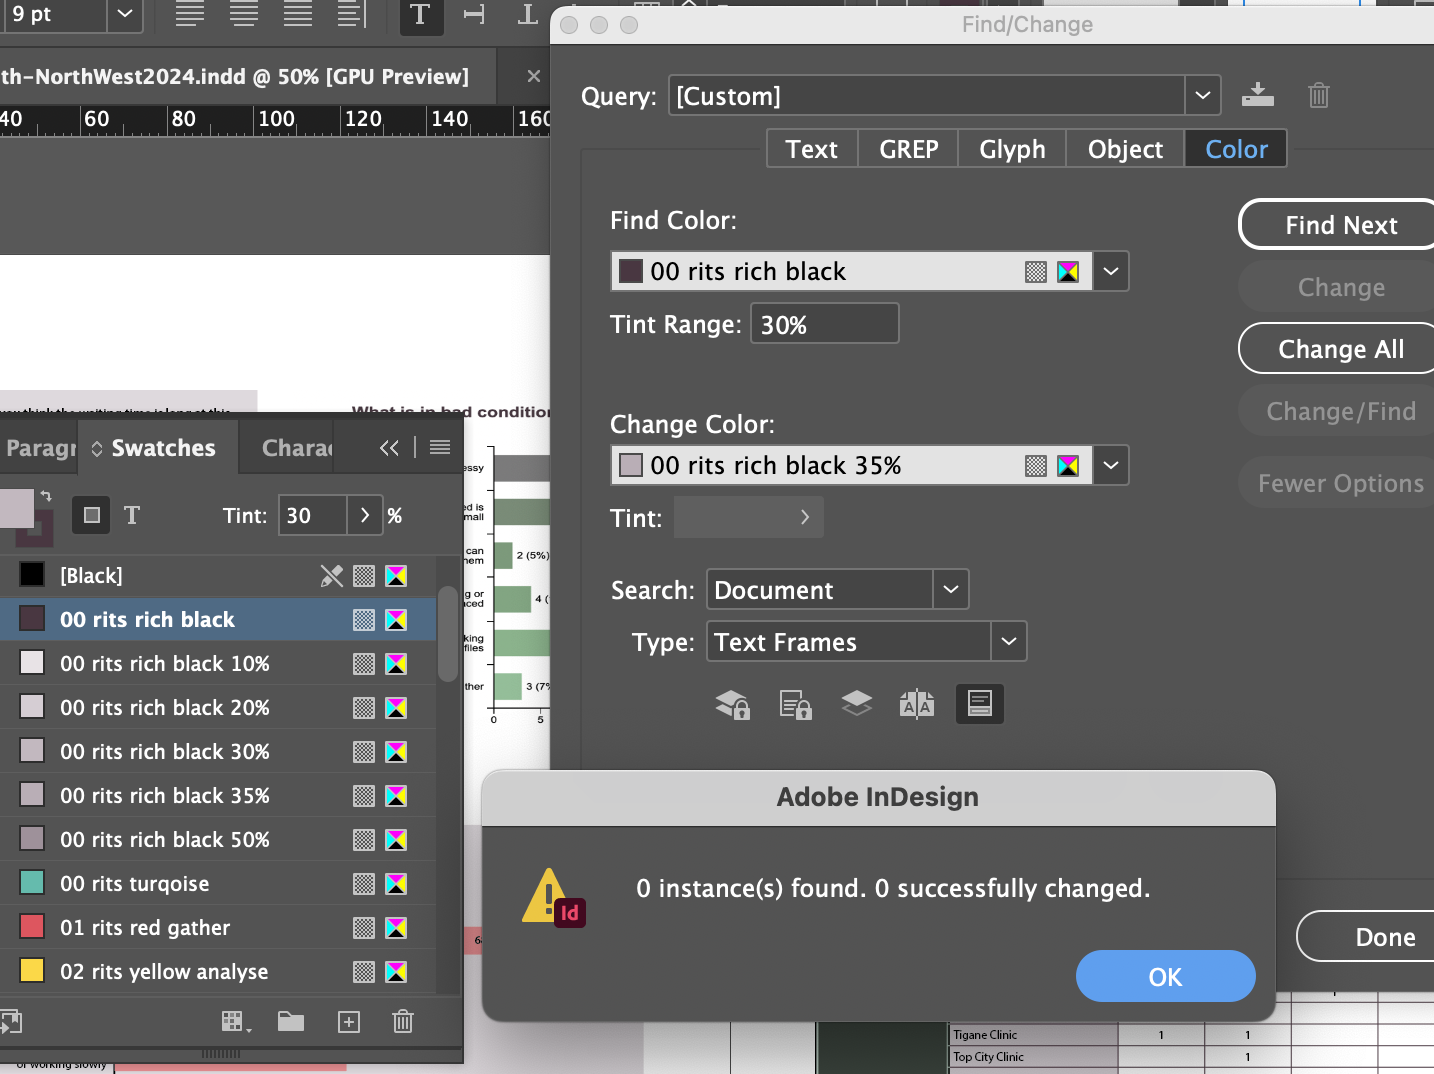
Task: Open the Query dropdown list
Action: coord(1202,95)
